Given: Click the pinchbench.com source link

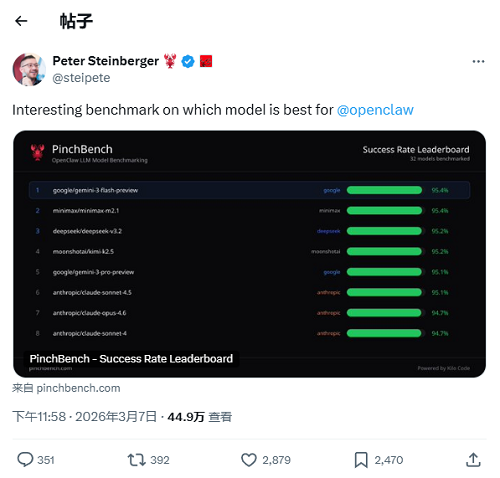Looking at the screenshot, I should (x=78, y=388).
